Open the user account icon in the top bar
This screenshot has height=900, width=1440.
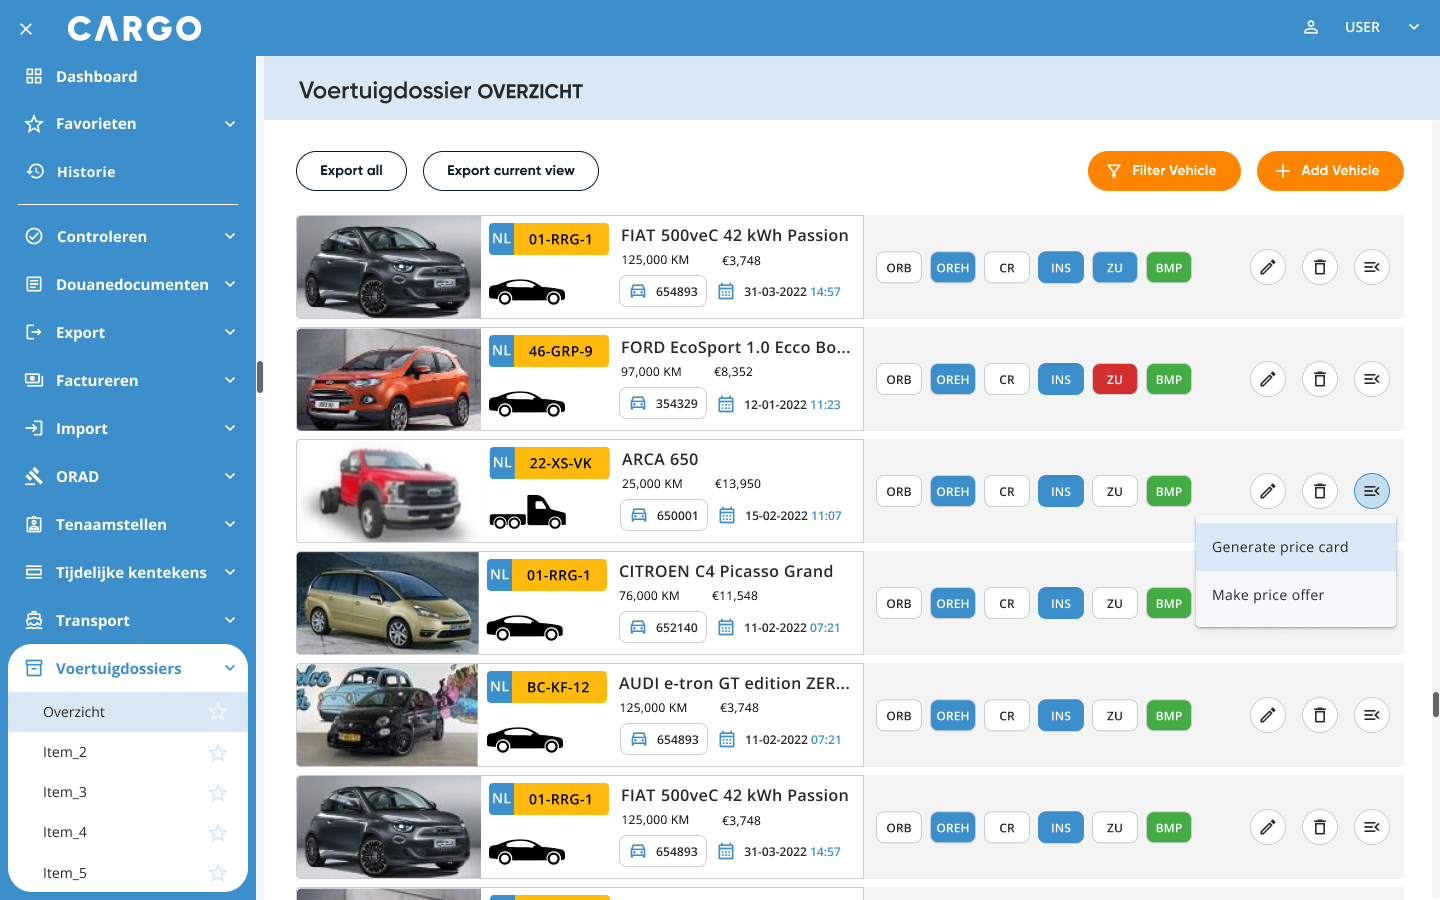(x=1310, y=27)
